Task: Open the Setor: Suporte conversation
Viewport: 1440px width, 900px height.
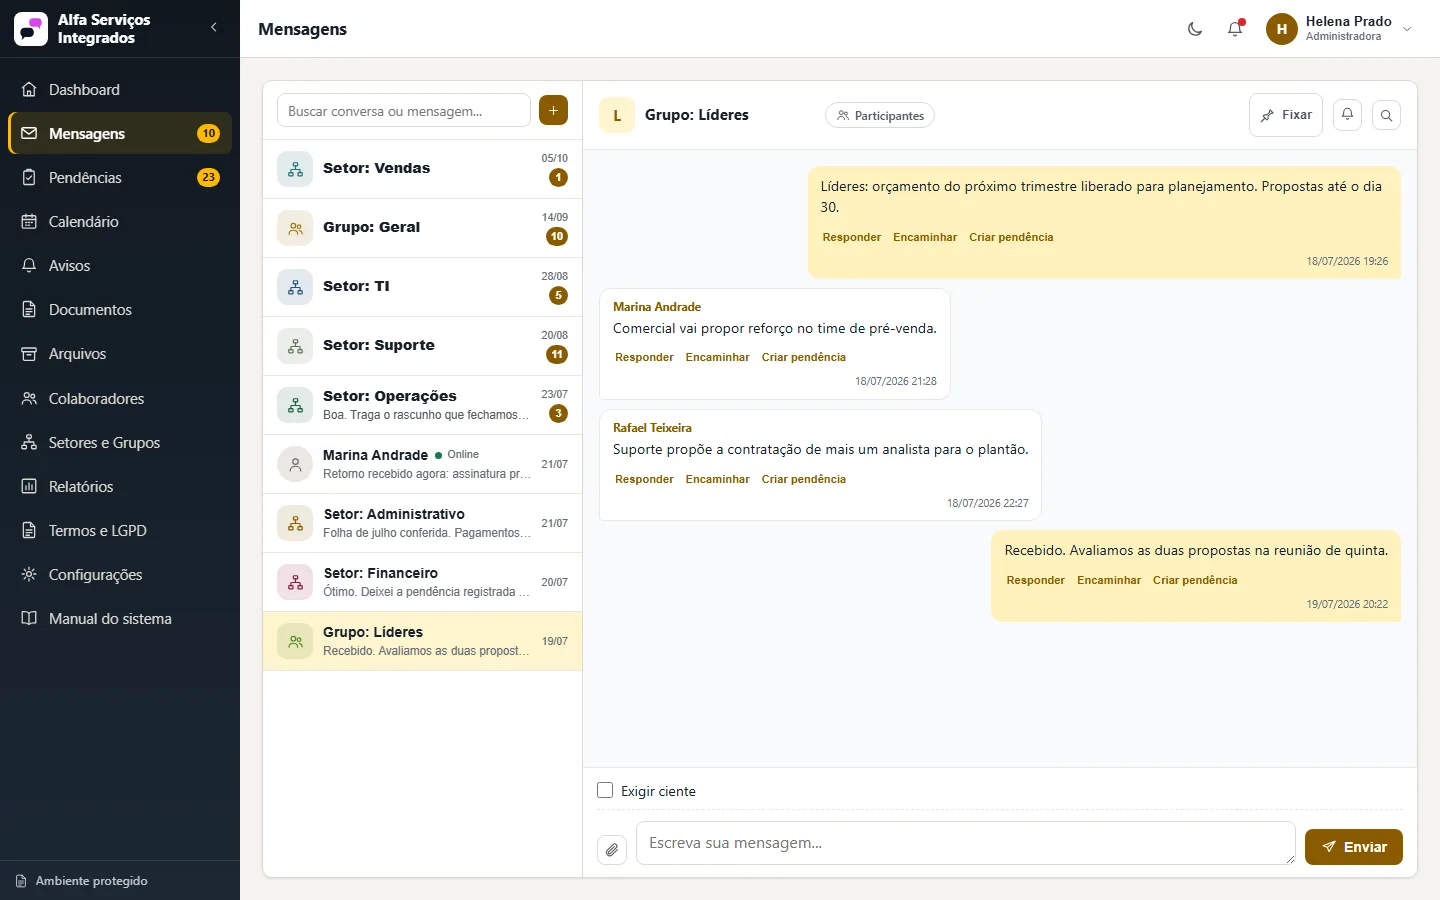Action: pos(422,346)
